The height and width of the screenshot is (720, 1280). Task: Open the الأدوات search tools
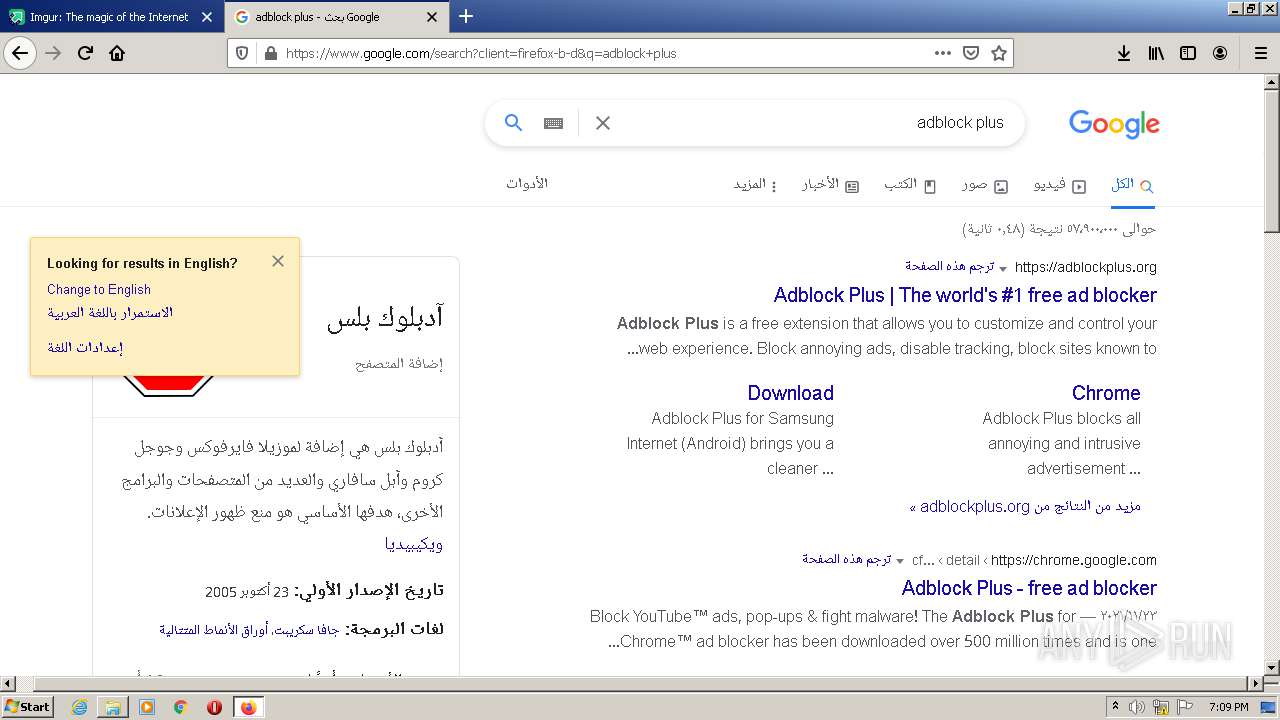point(527,184)
